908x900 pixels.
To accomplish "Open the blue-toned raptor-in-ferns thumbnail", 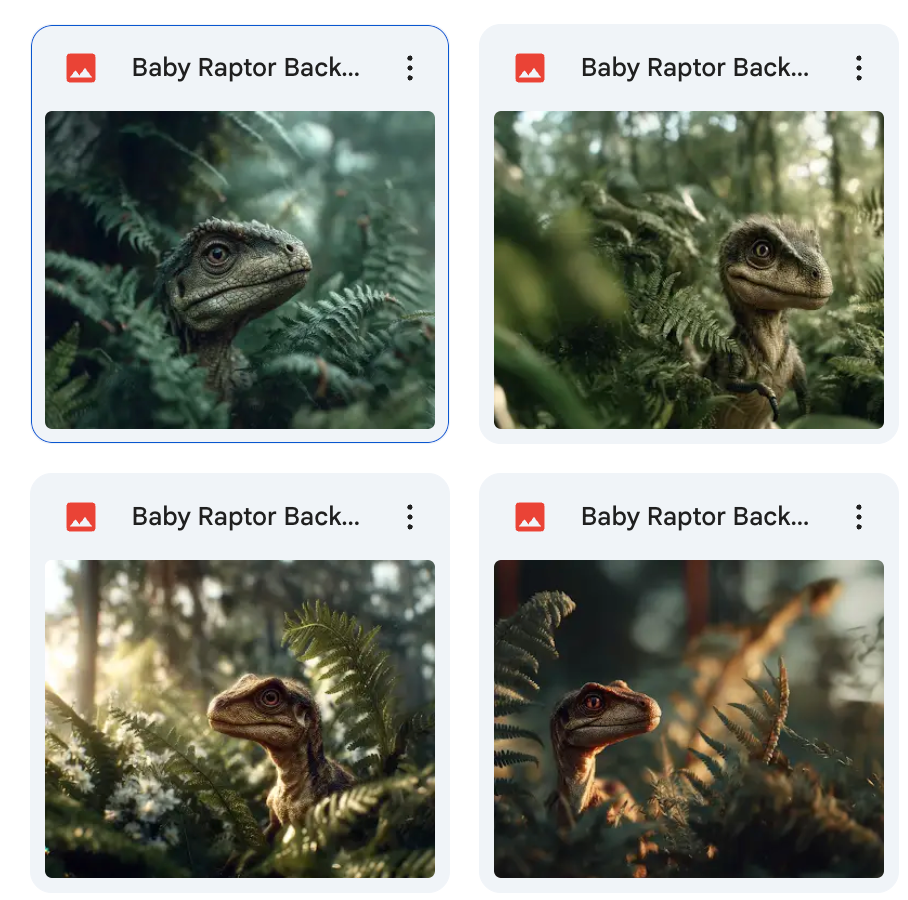I will (240, 269).
